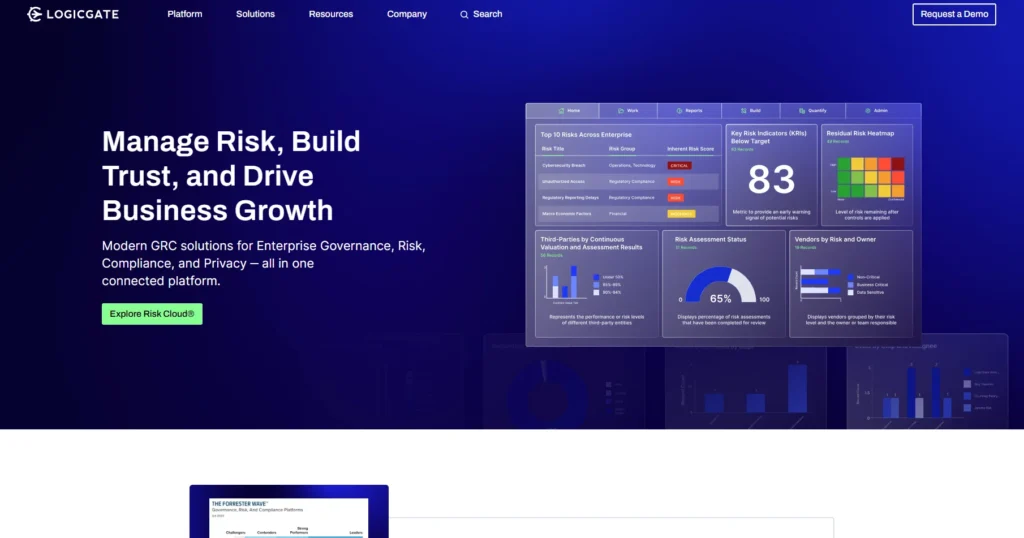
Task: Open the Admin gear icon in dashboard
Action: coord(869,111)
